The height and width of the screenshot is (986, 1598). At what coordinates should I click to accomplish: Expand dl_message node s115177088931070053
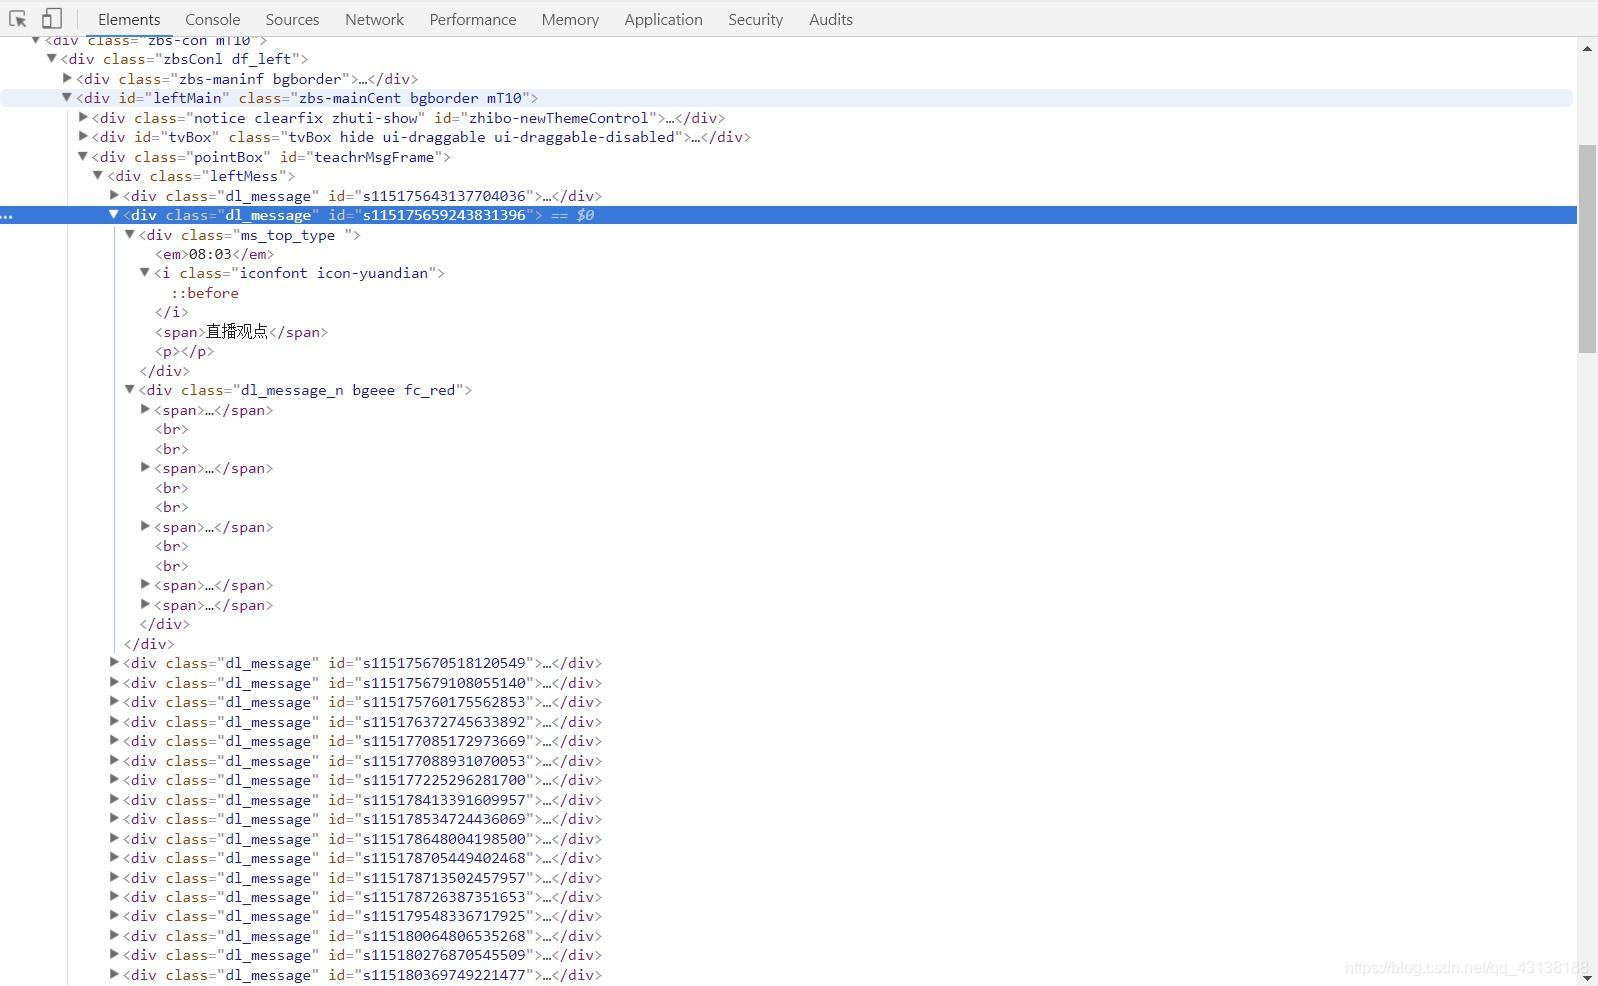point(114,760)
